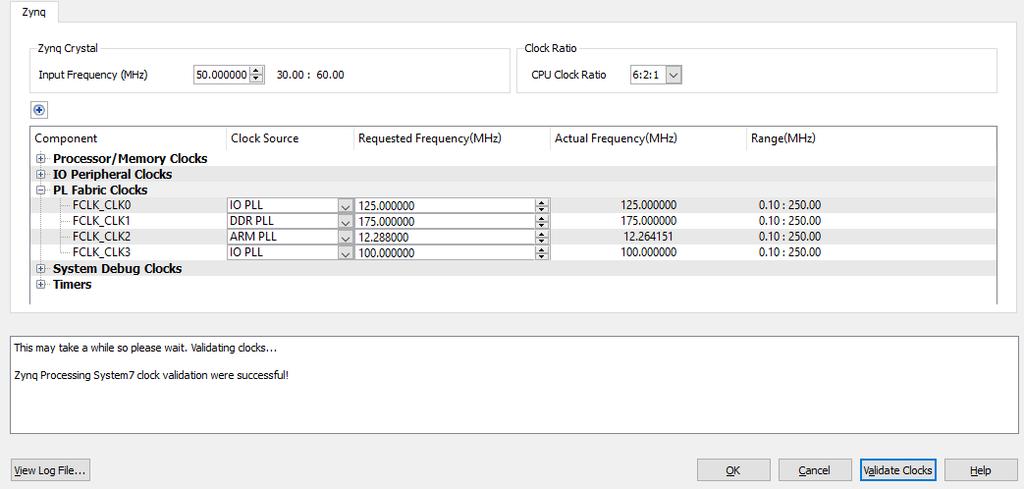Click the Range(MHz) column header
The height and width of the screenshot is (489, 1024).
[871, 138]
